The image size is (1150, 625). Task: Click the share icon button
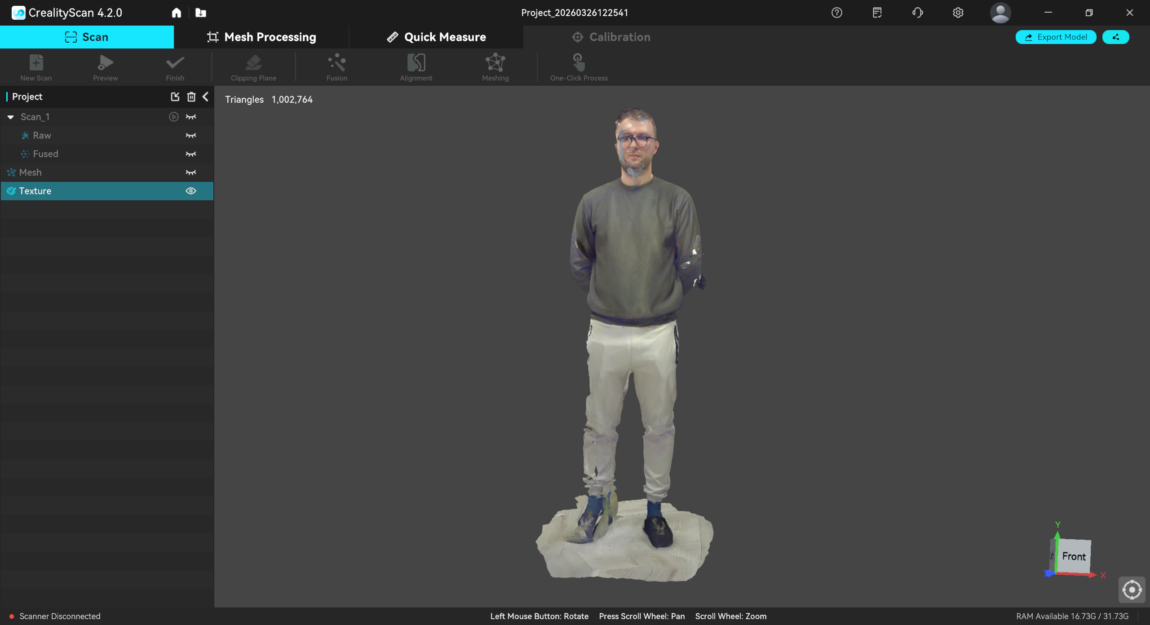pyautogui.click(x=1115, y=37)
